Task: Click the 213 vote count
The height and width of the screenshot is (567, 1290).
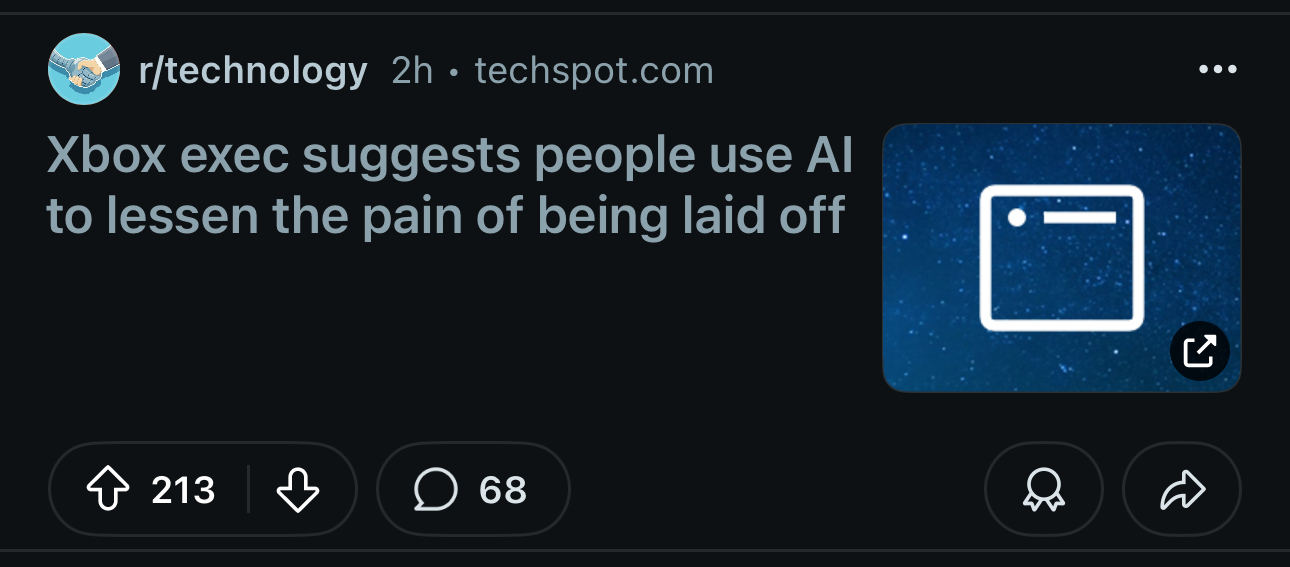Action: click(x=183, y=490)
